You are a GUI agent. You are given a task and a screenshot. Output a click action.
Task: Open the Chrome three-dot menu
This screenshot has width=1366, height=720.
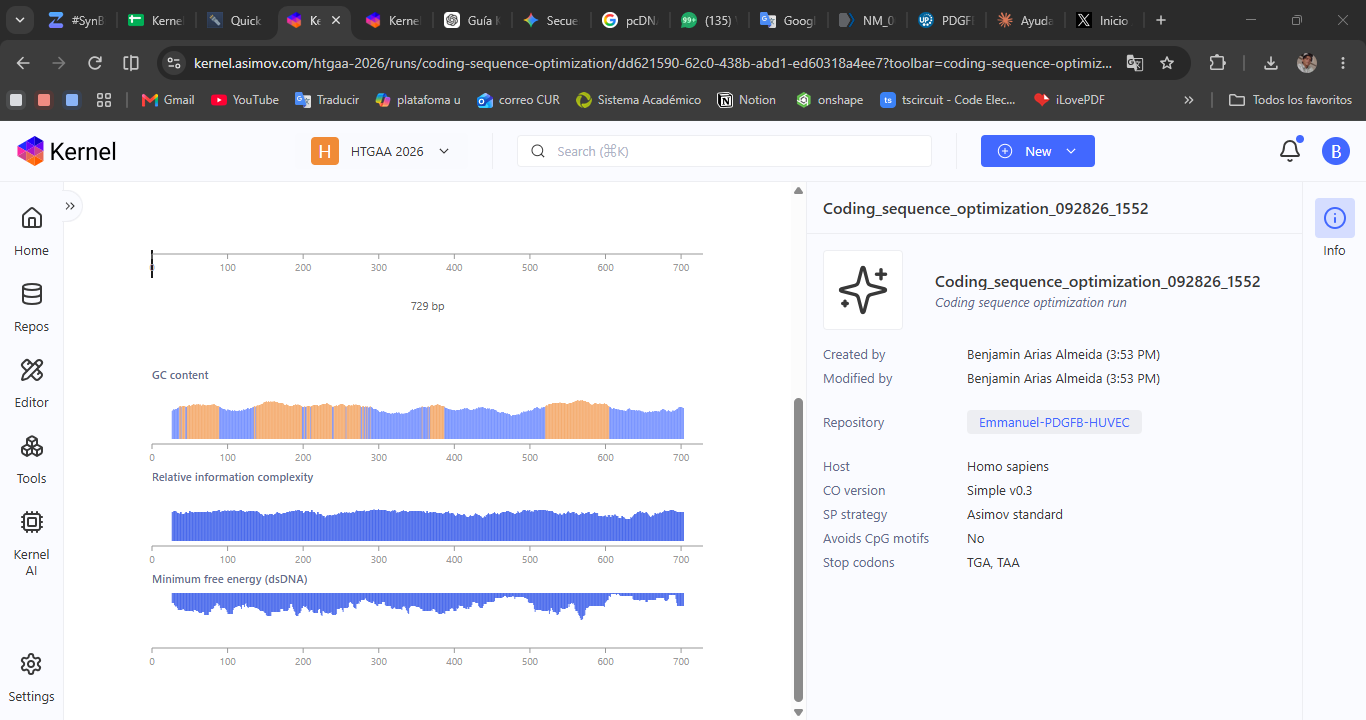pyautogui.click(x=1343, y=63)
